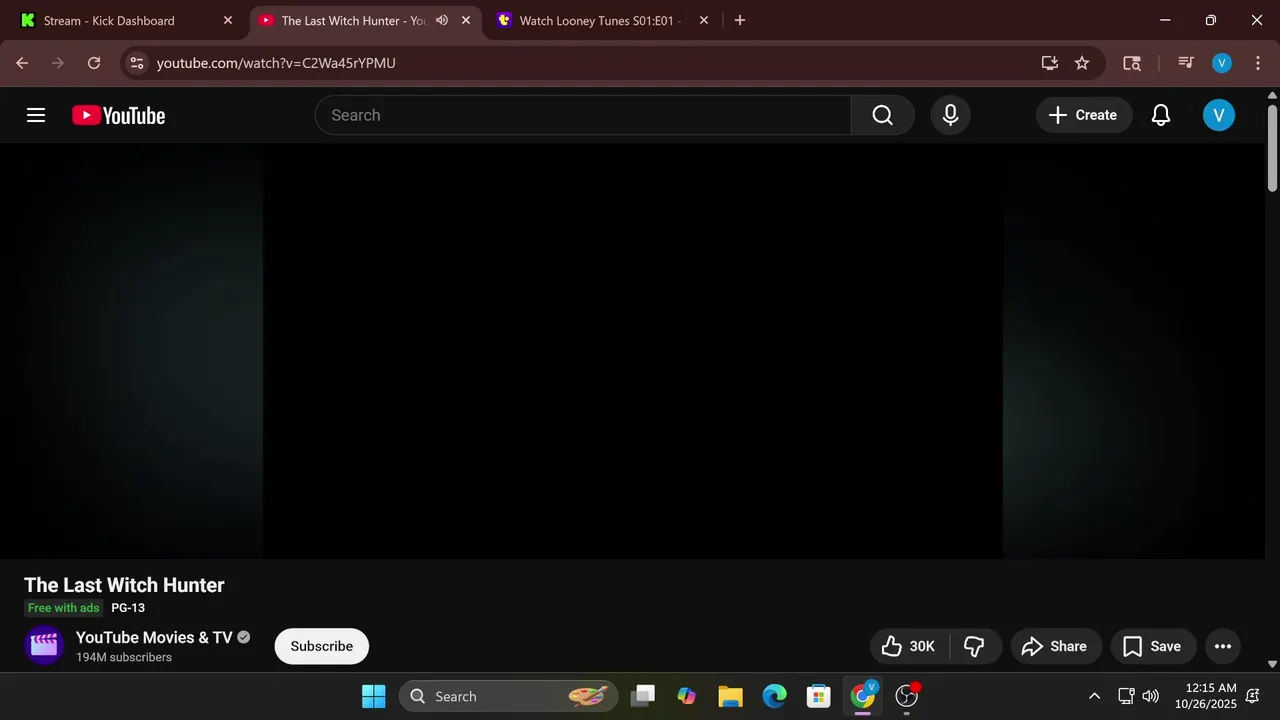Image resolution: width=1280 pixels, height=720 pixels.
Task: Click the video player area
Action: pyautogui.click(x=632, y=351)
